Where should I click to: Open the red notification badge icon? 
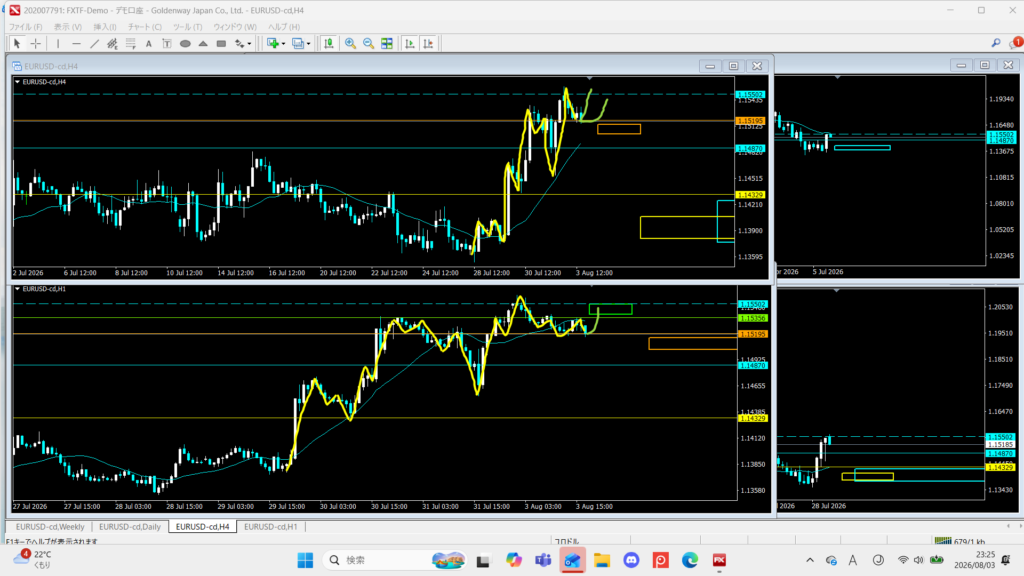(1016, 43)
